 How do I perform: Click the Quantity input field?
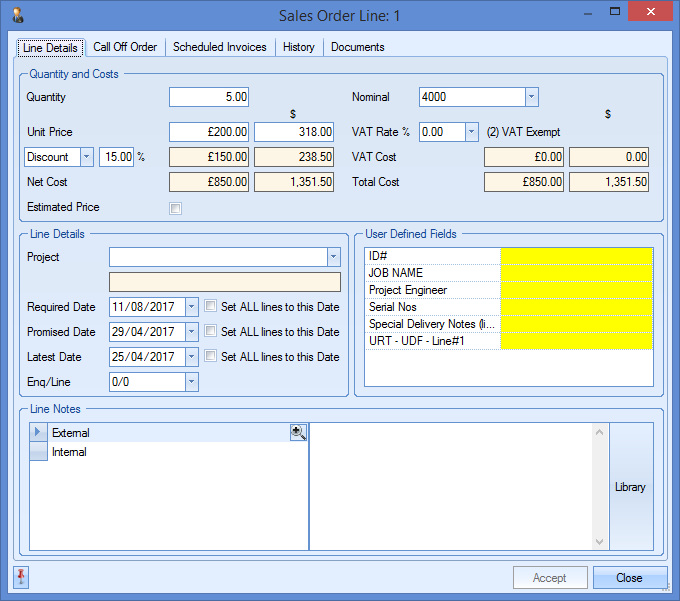(x=209, y=97)
